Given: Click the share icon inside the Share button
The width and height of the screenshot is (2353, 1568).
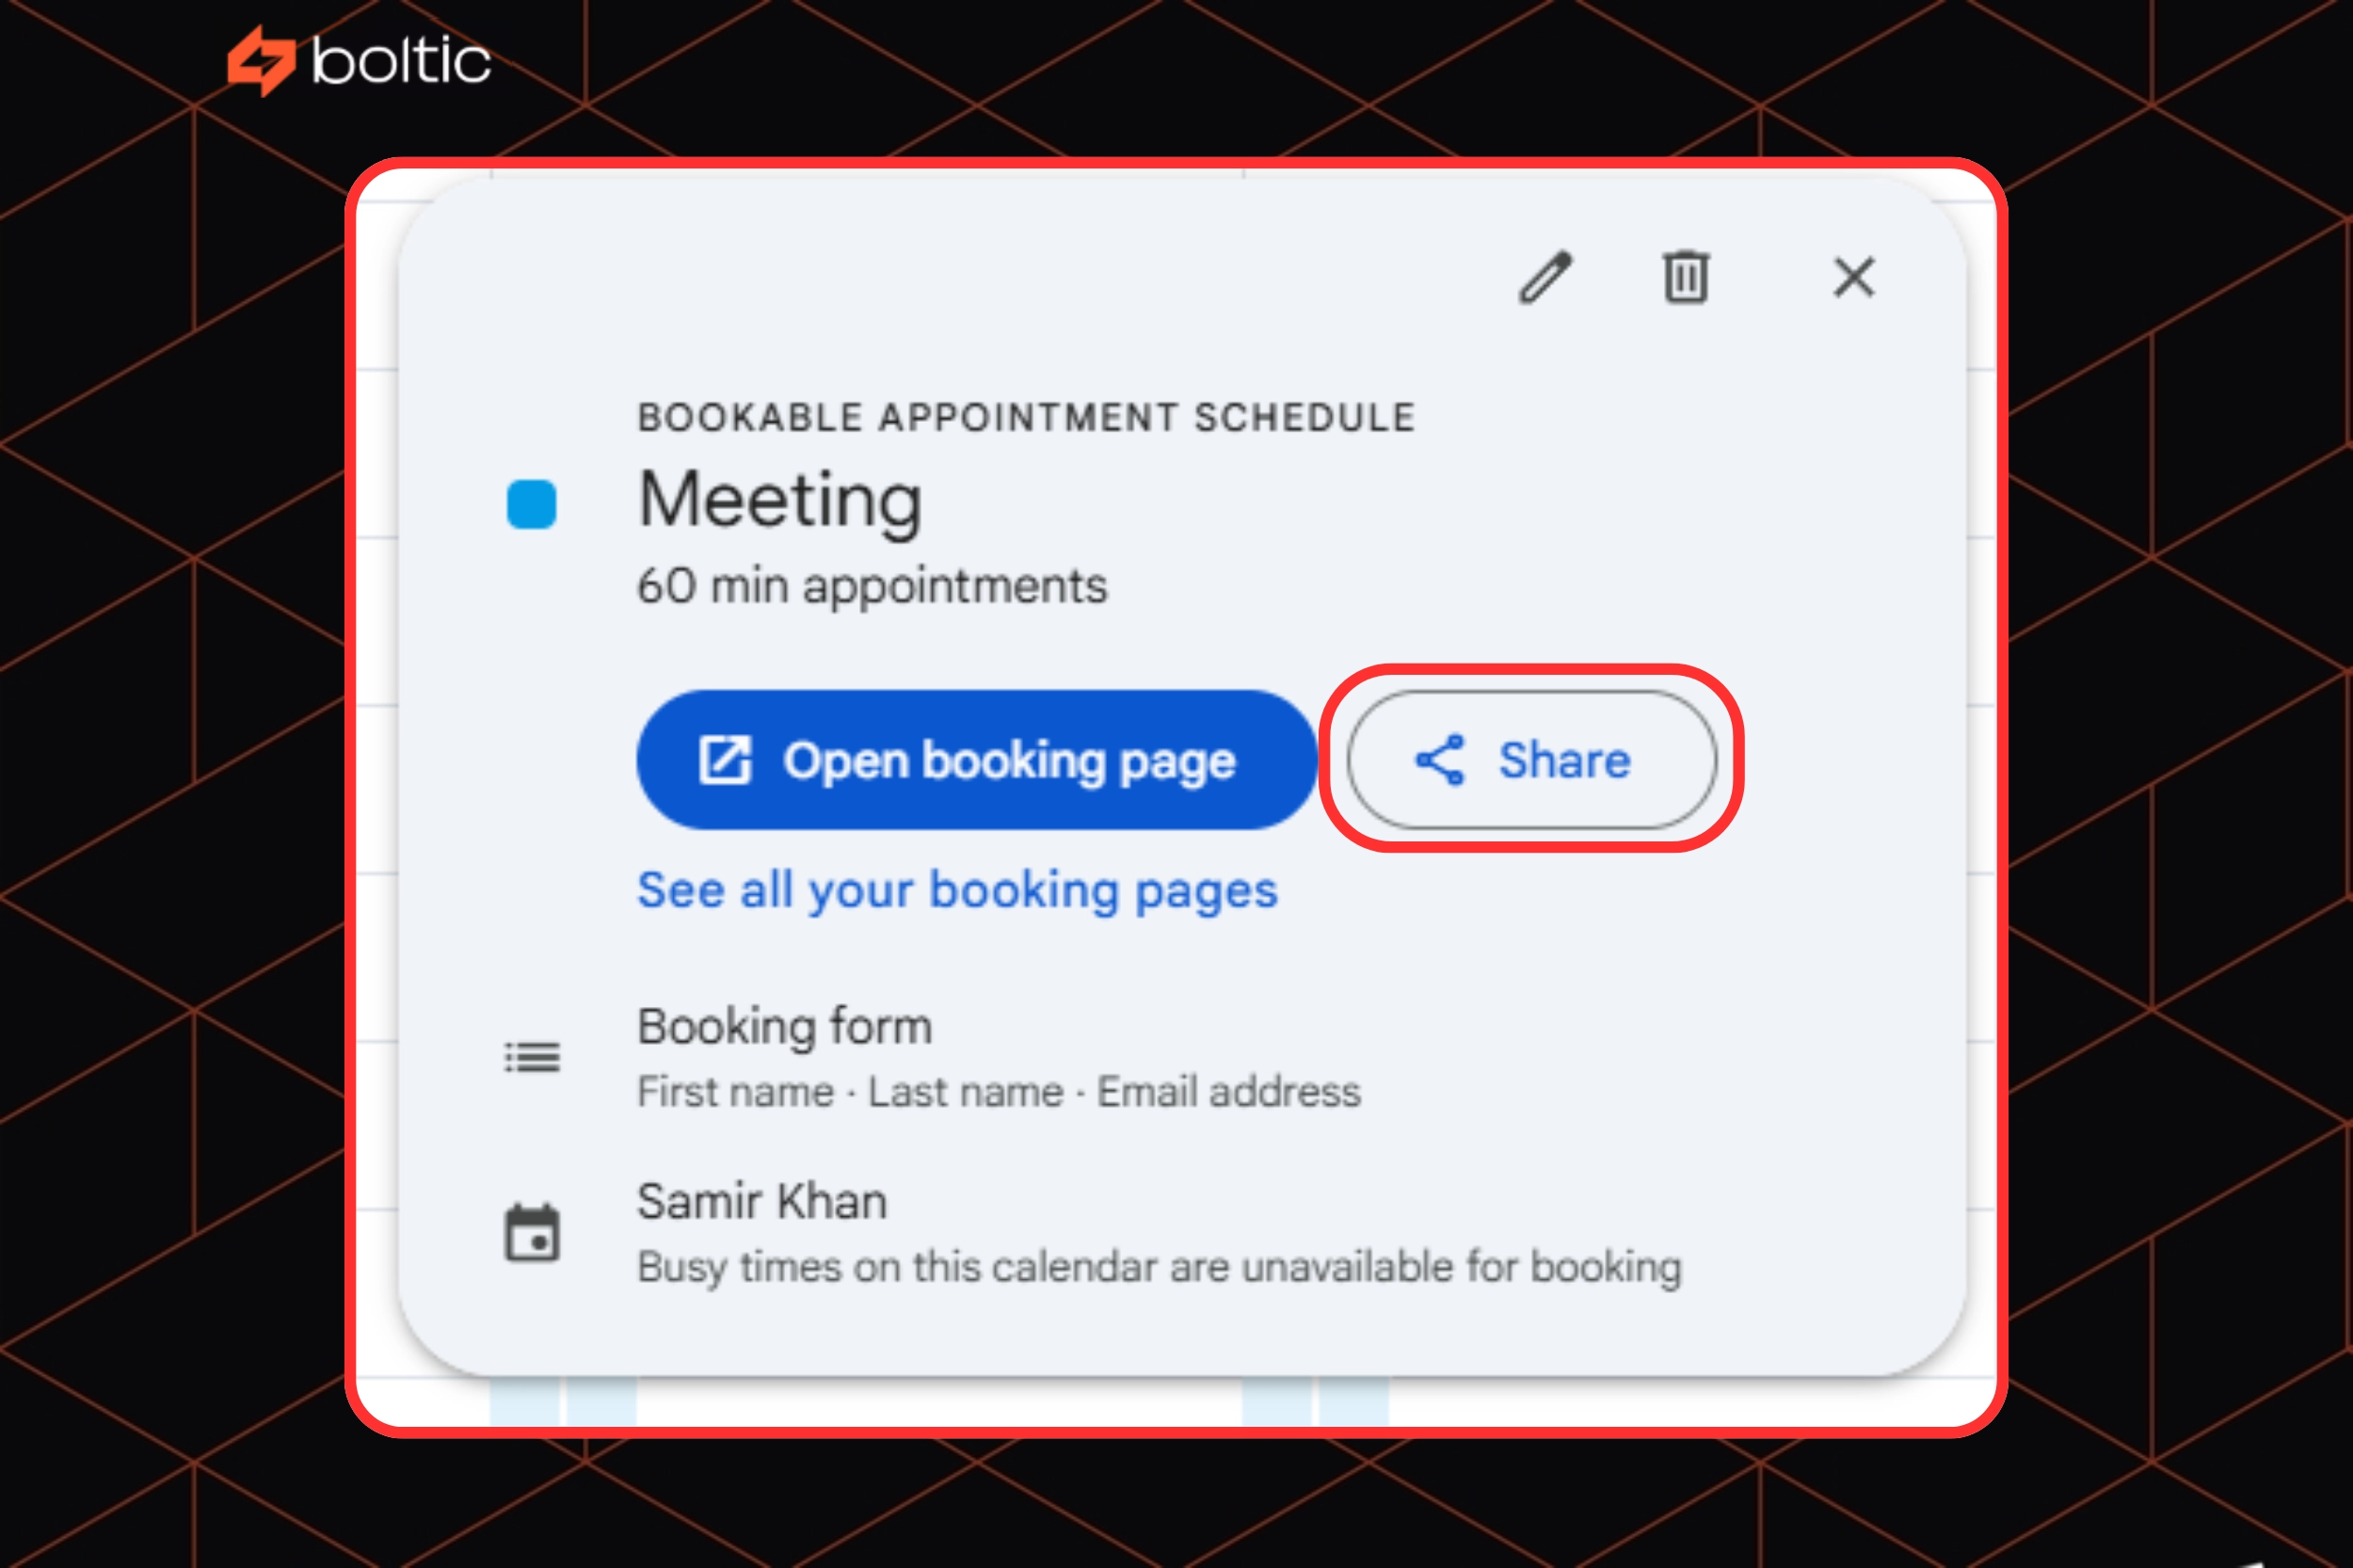Looking at the screenshot, I should (1441, 760).
